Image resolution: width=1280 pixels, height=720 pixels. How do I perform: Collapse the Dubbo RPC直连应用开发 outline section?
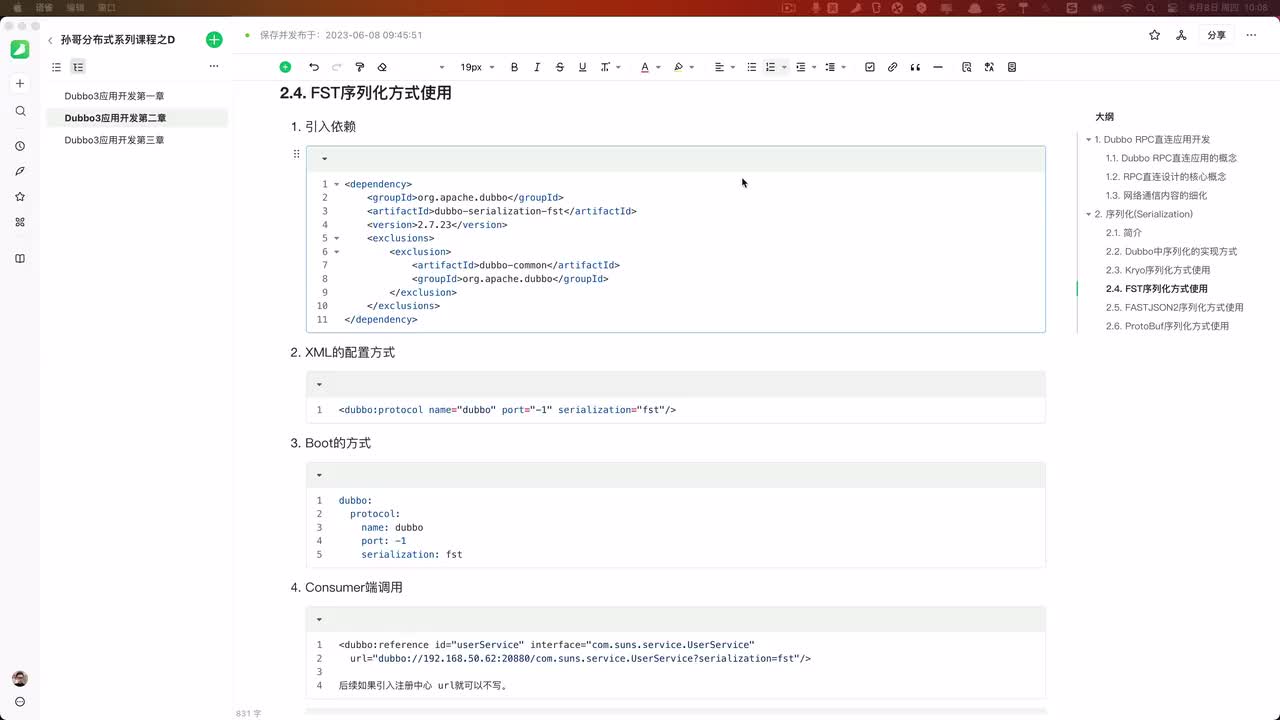(1089, 140)
